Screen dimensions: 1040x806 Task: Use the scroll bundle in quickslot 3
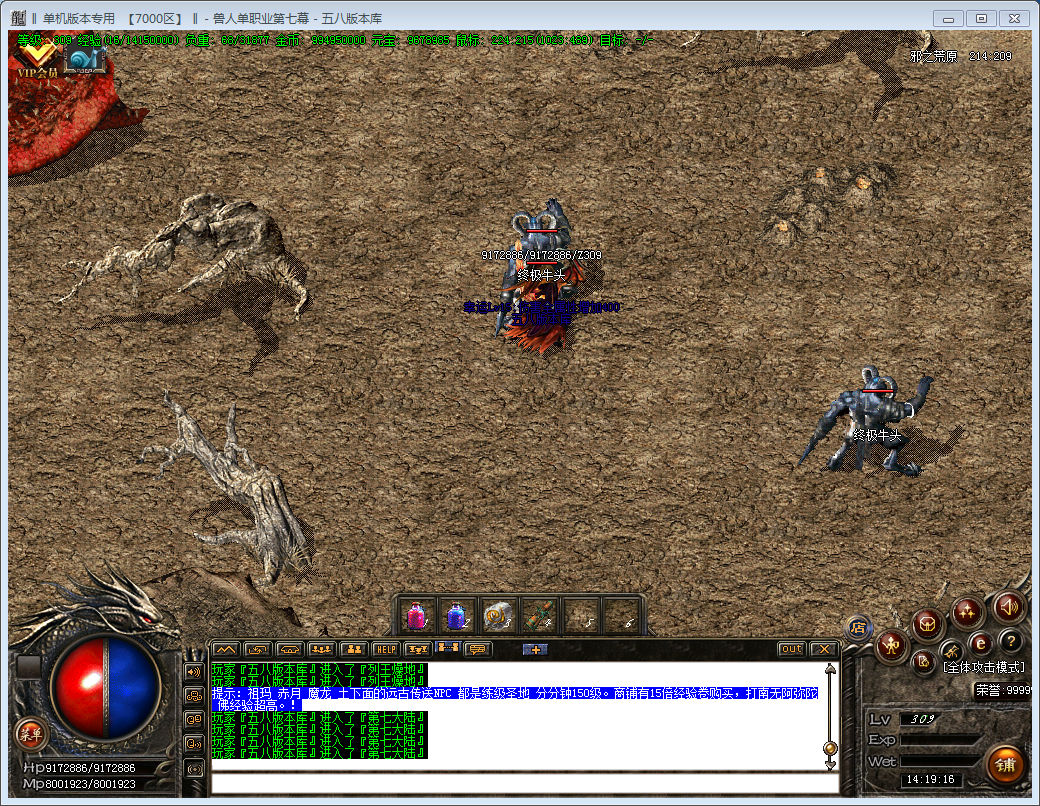(x=497, y=615)
